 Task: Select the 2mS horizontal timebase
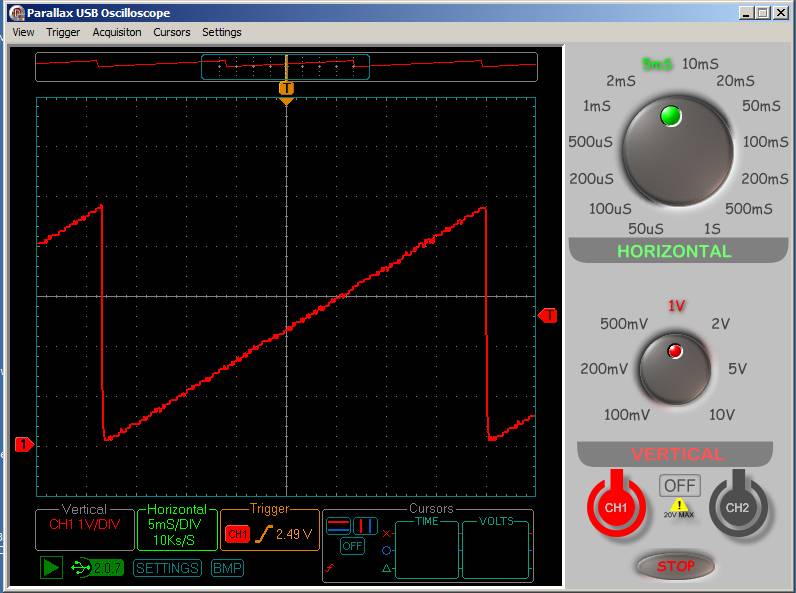click(620, 81)
